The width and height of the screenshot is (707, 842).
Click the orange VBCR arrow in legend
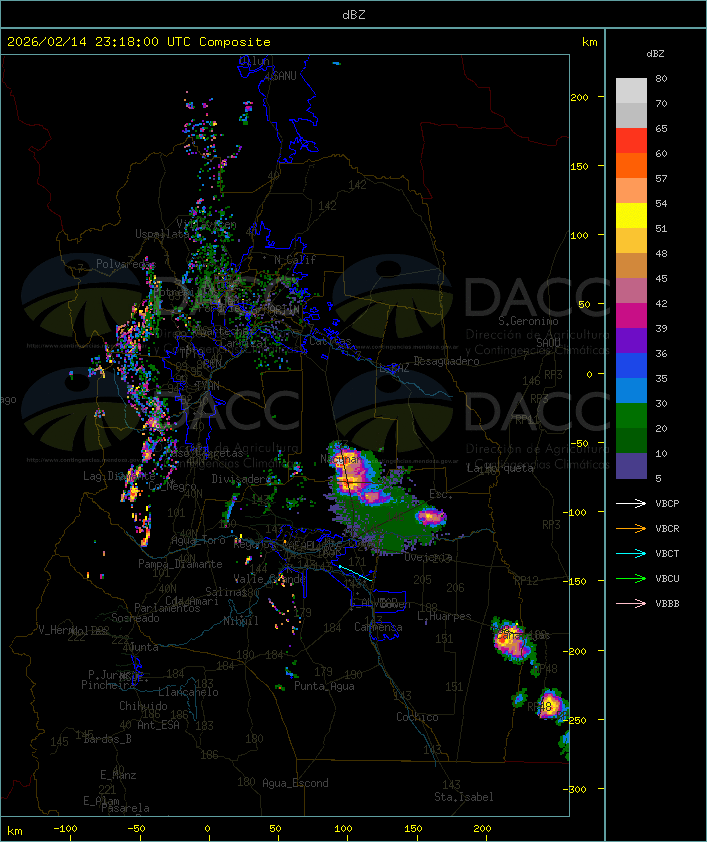point(631,528)
